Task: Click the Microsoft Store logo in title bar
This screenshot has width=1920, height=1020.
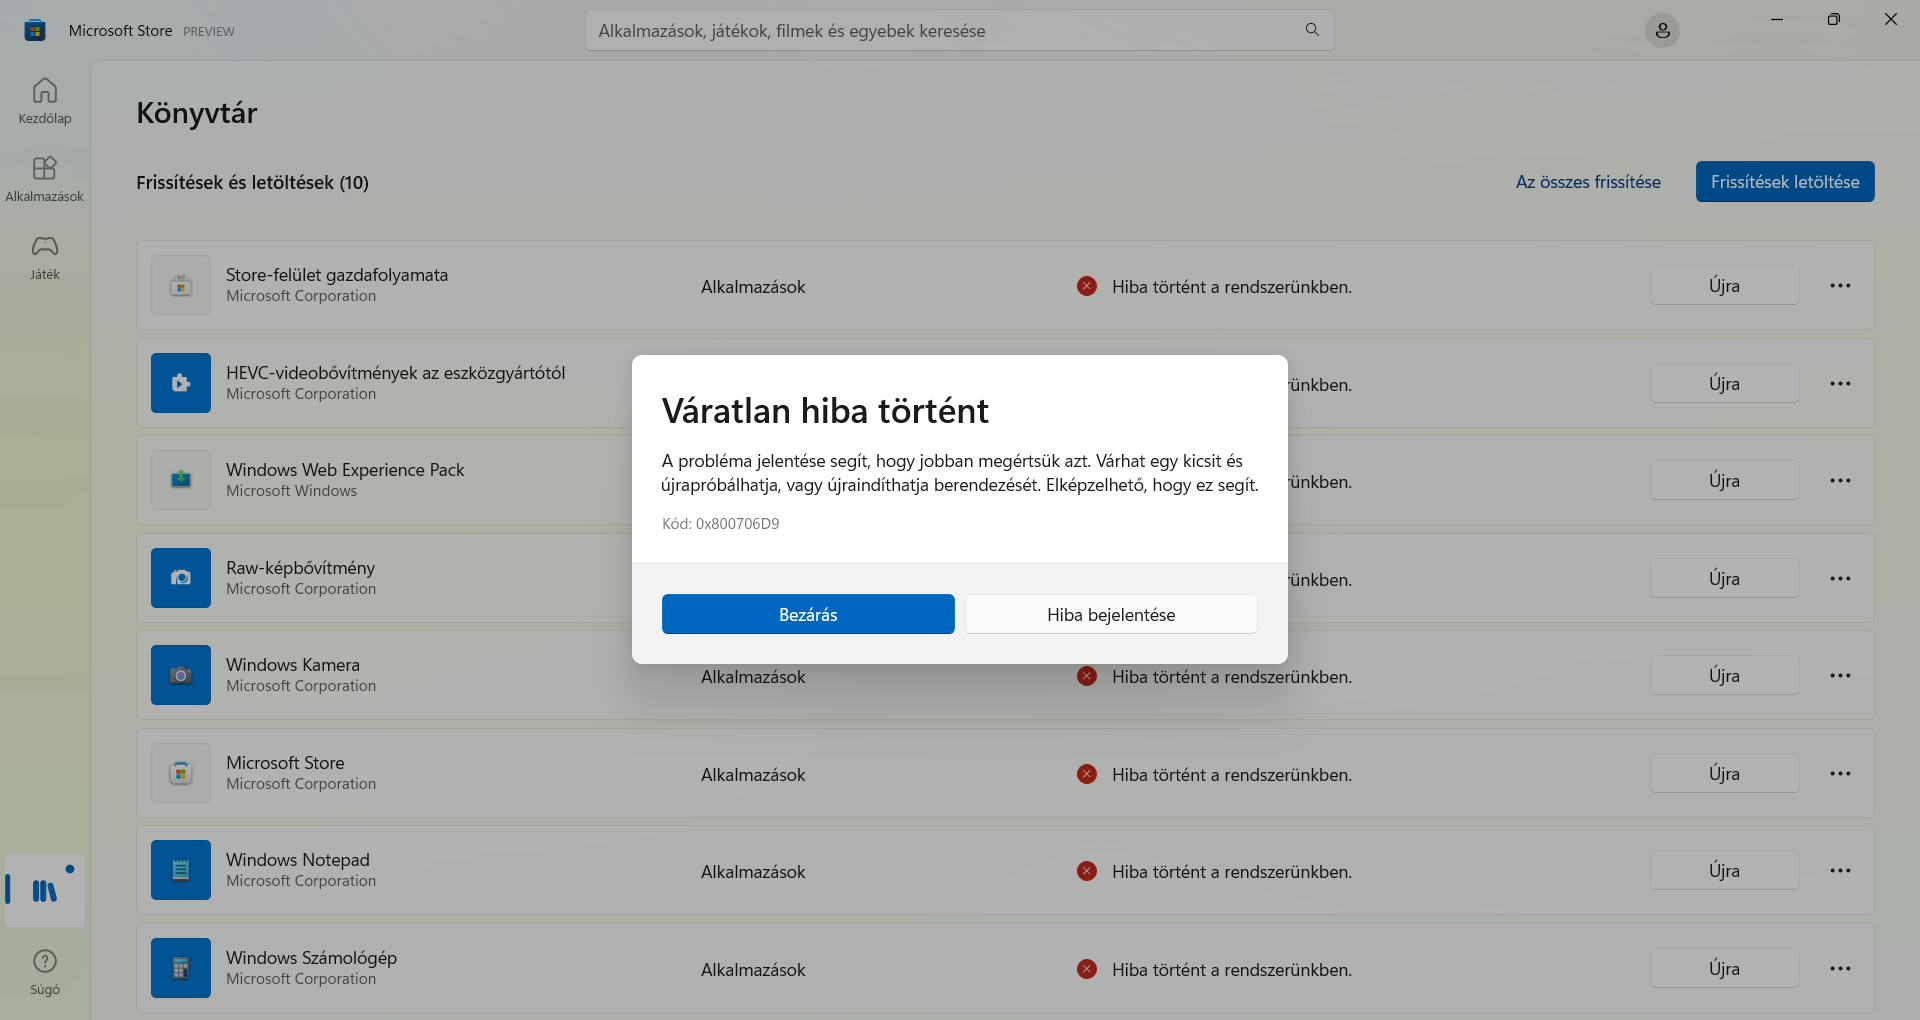Action: [35, 30]
